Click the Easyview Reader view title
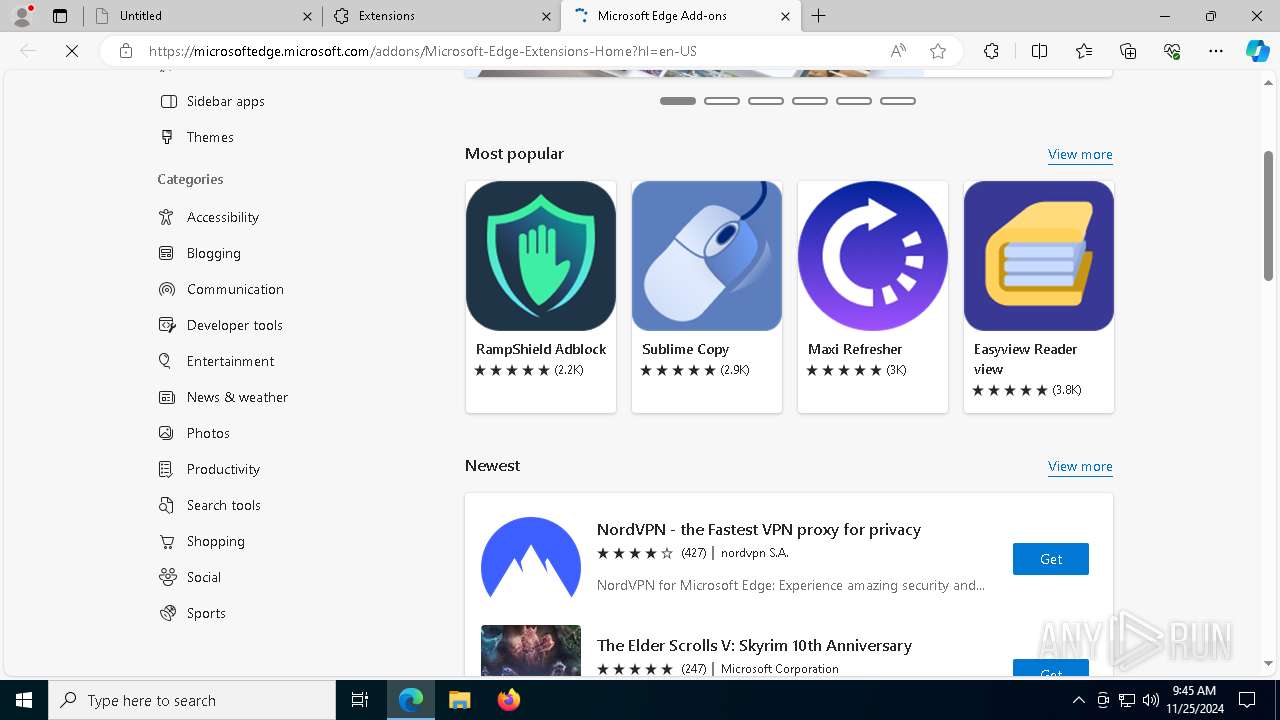The width and height of the screenshot is (1280, 720). click(x=1025, y=359)
